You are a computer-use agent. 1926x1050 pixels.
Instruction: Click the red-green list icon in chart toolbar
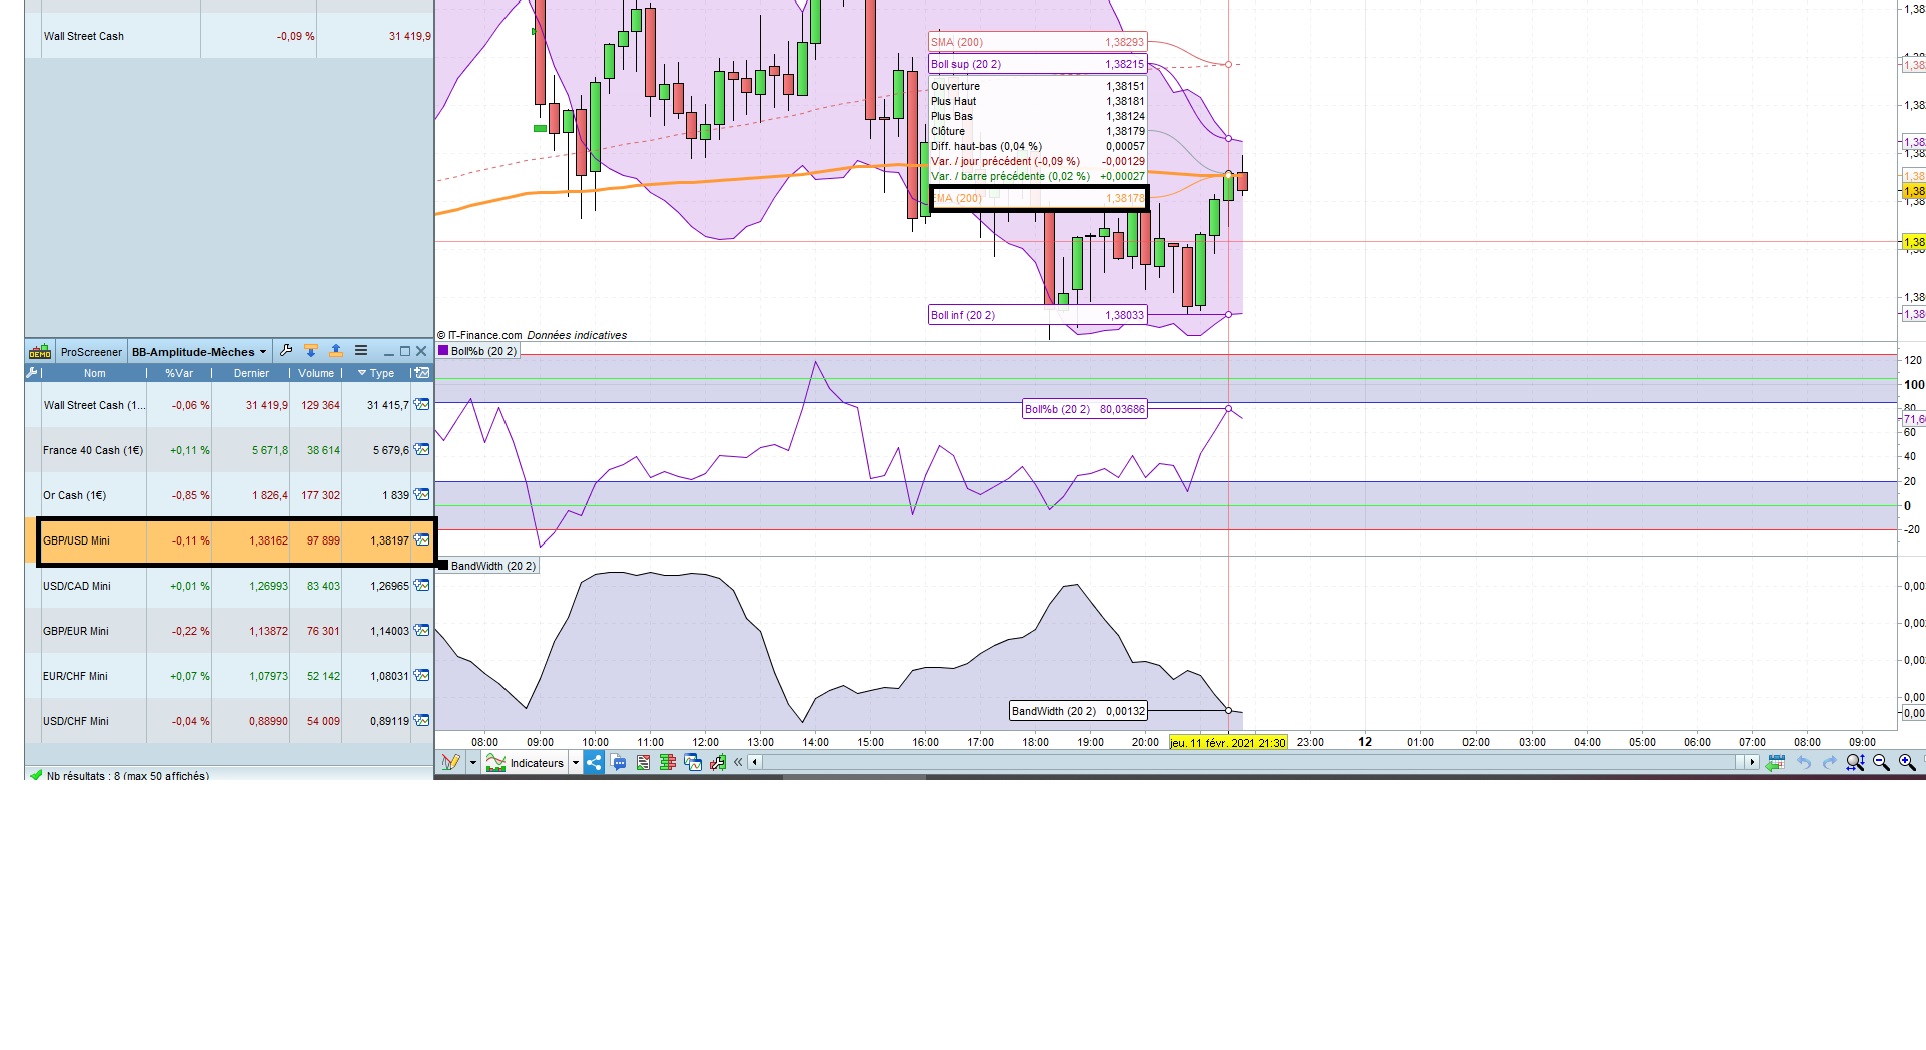[643, 762]
